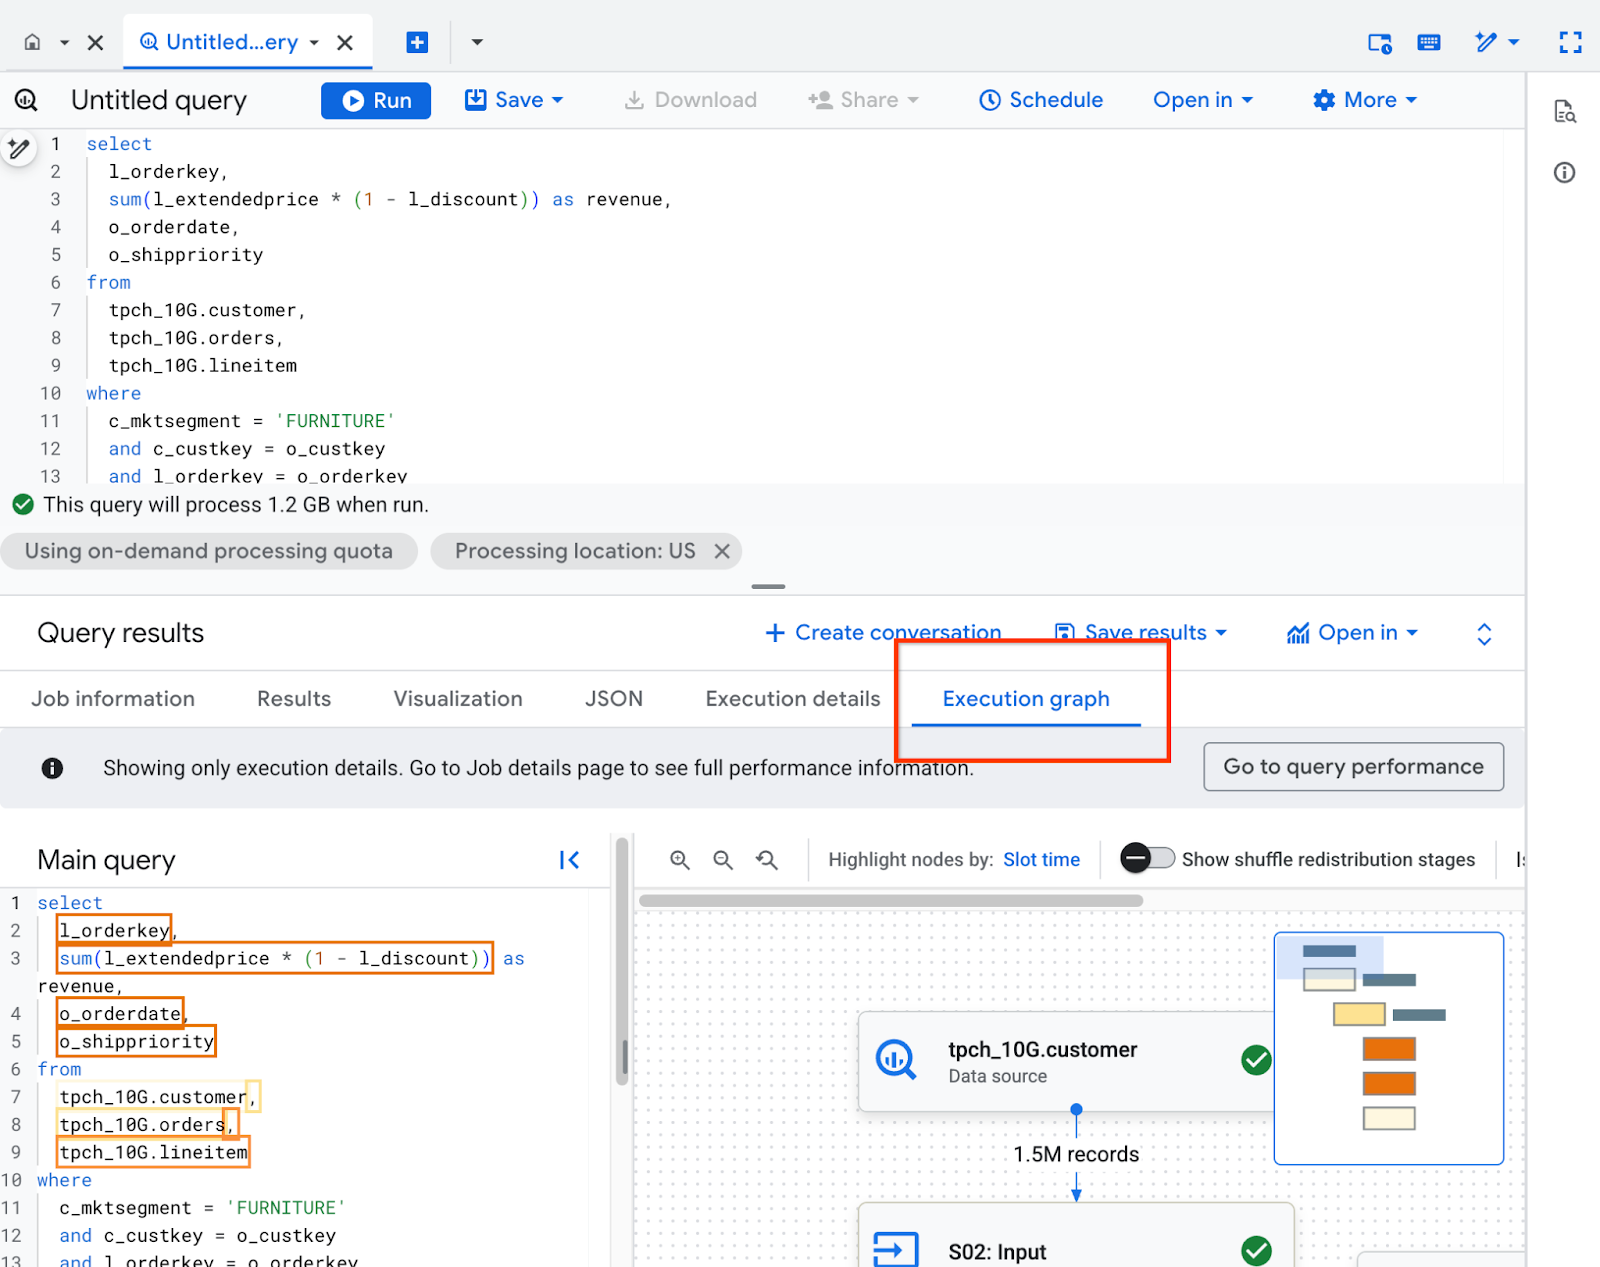Switch to the Execution details tab
This screenshot has height=1267, width=1600.
[x=792, y=699]
